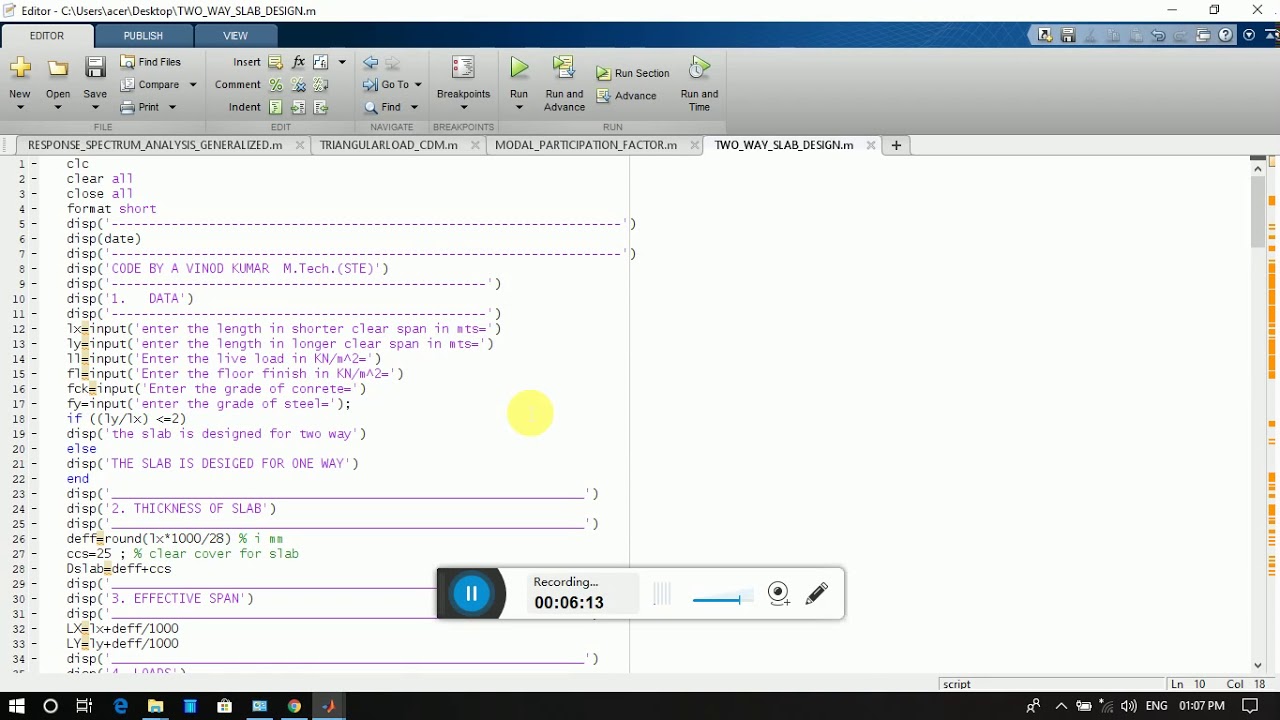Set breakpoint dash on line 18
Image resolution: width=1280 pixels, height=720 pixels.
35,419
